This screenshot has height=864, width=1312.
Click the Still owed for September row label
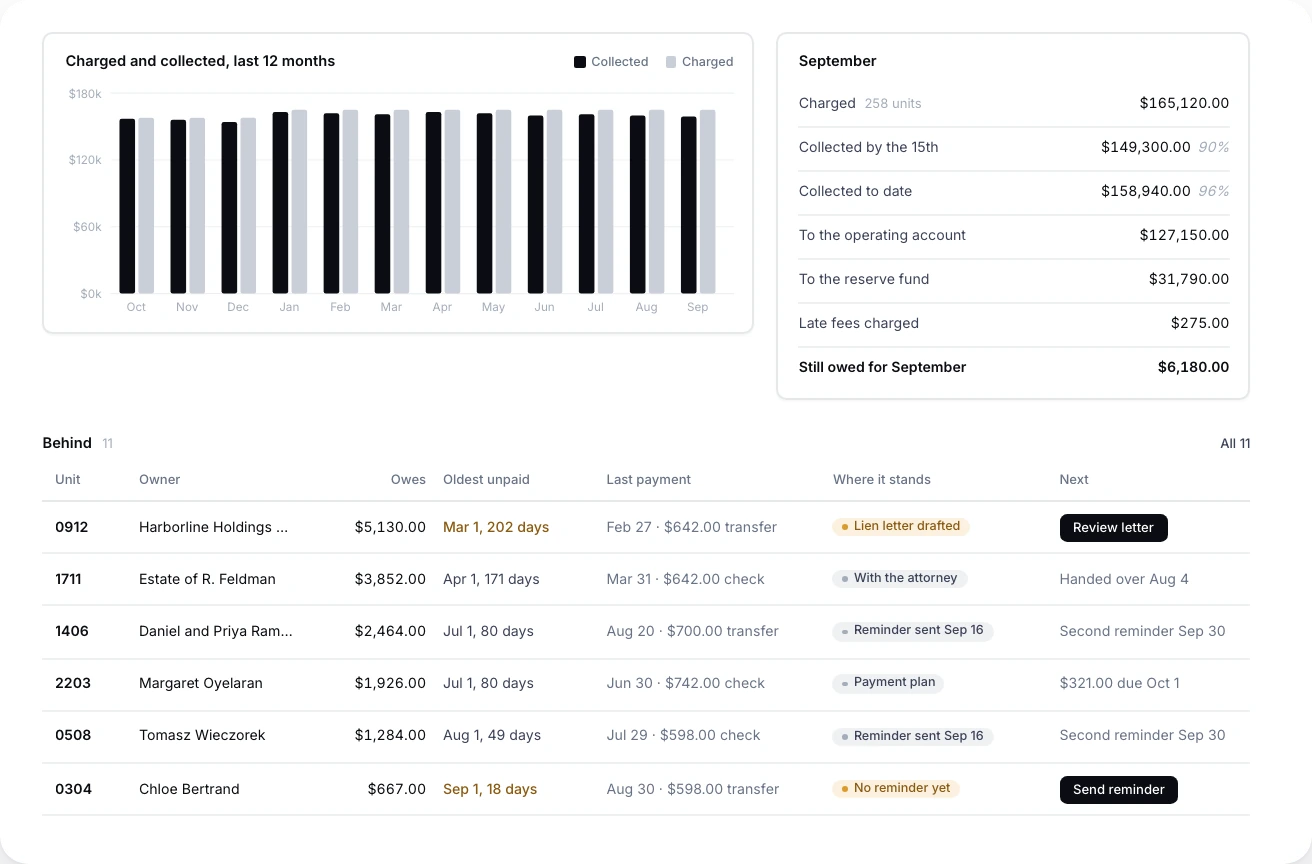pos(882,367)
